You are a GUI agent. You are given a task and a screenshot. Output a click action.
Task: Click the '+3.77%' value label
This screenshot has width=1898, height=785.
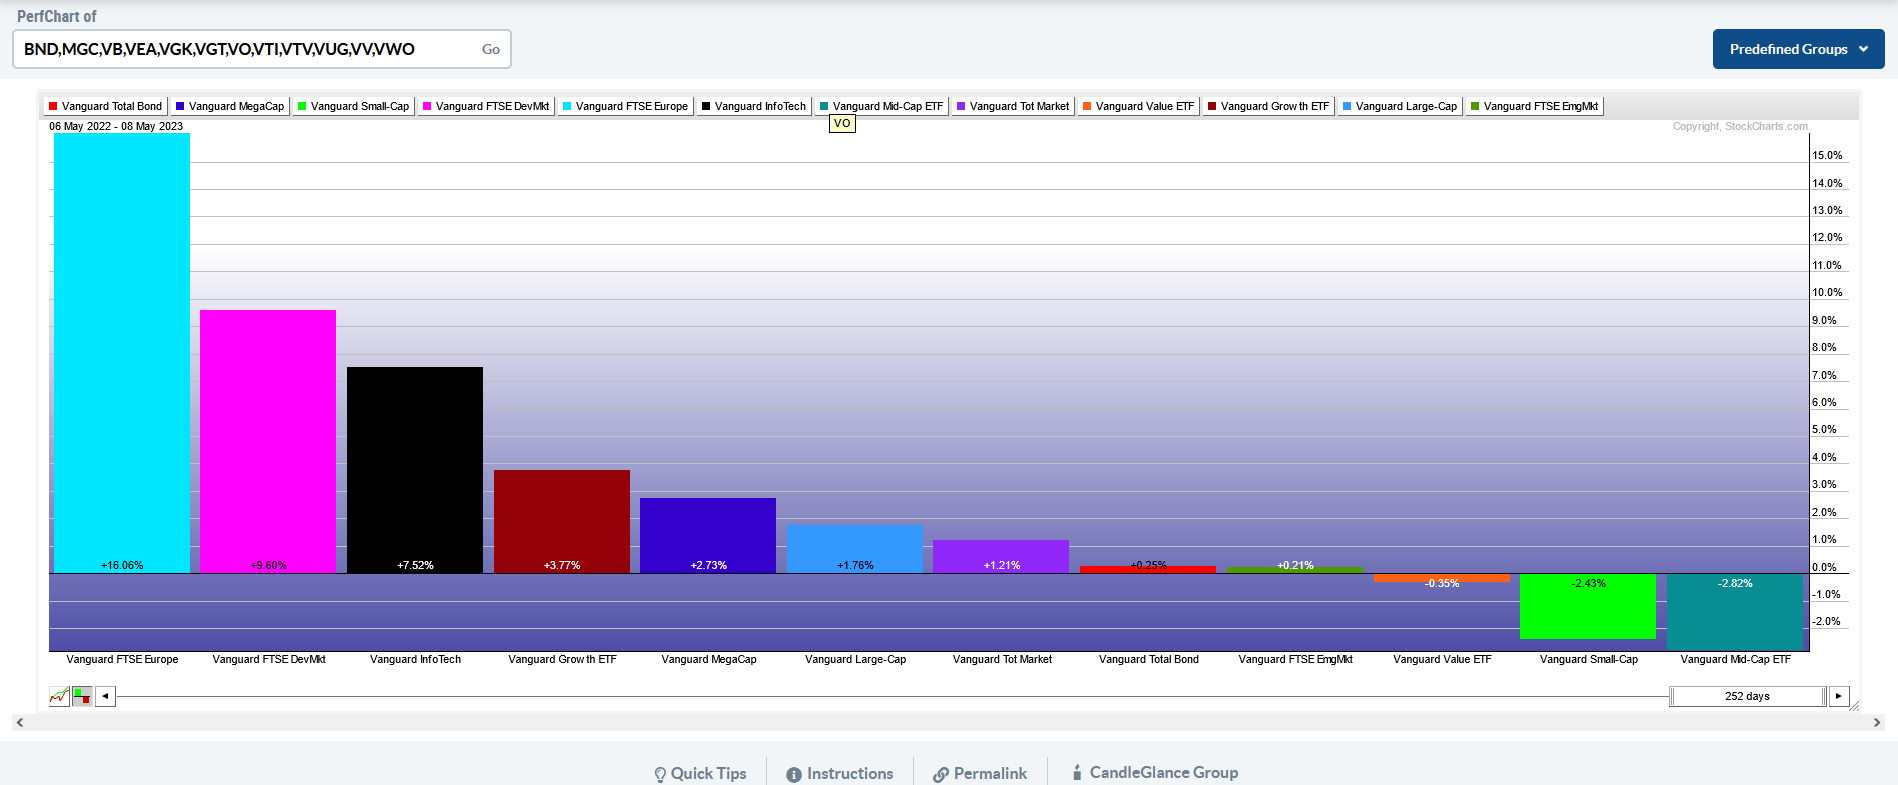click(562, 565)
